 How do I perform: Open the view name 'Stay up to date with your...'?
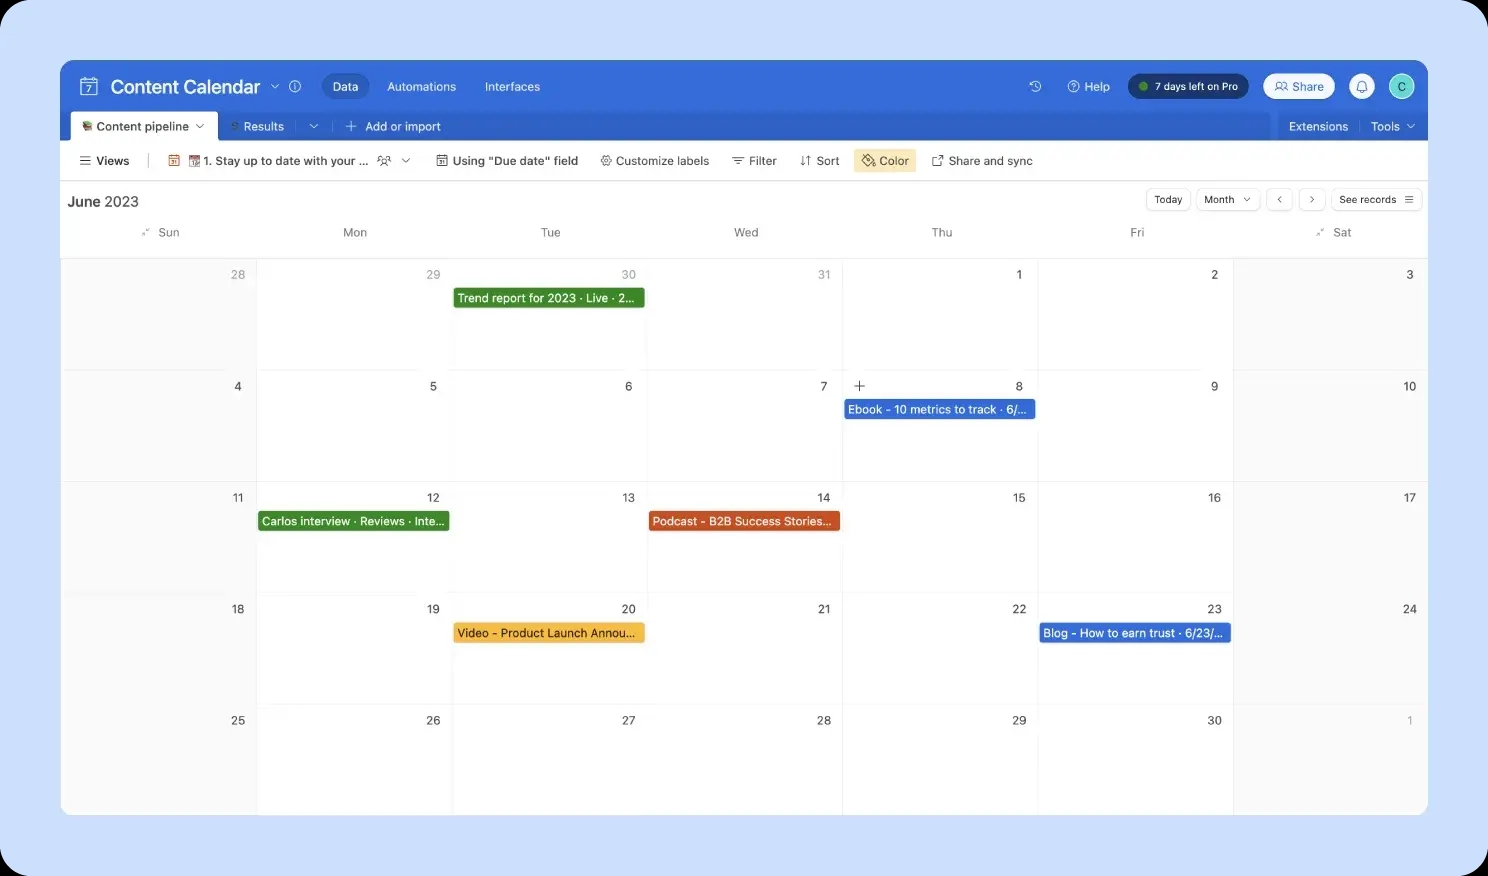[279, 161]
